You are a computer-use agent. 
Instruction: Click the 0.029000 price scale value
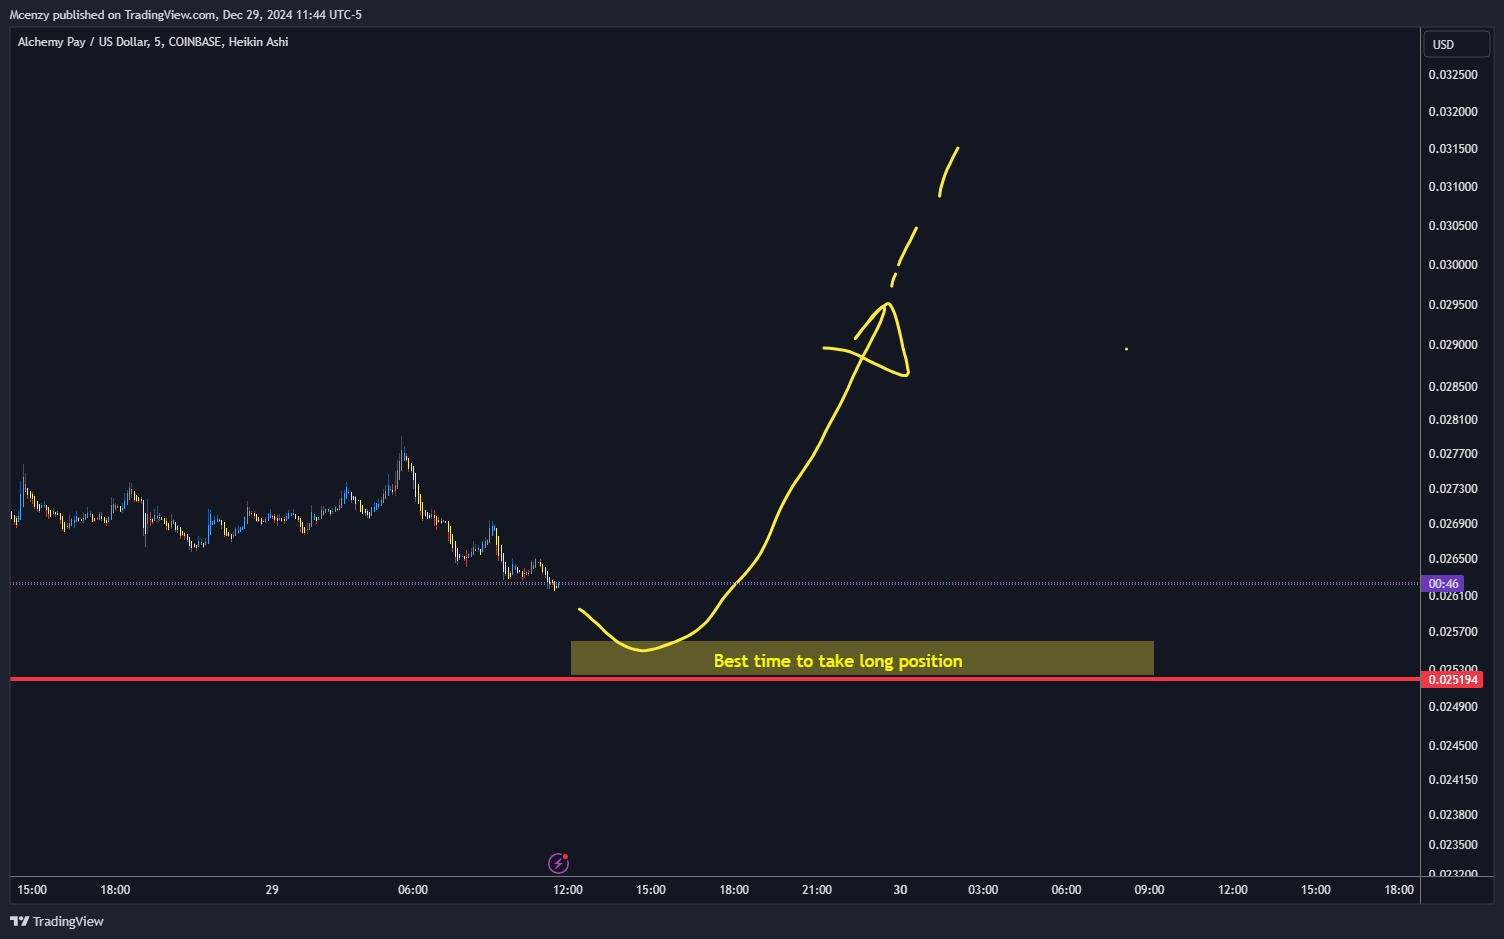[1453, 345]
